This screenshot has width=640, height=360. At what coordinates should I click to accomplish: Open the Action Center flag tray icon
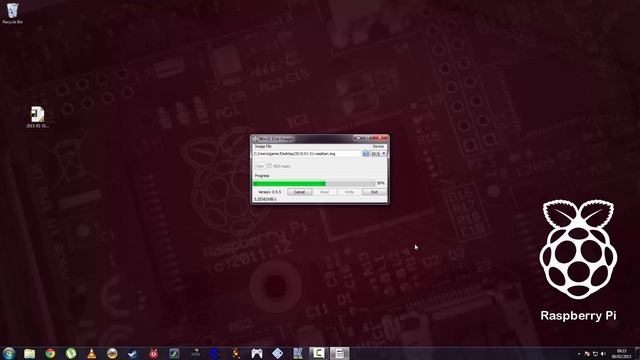(587, 354)
